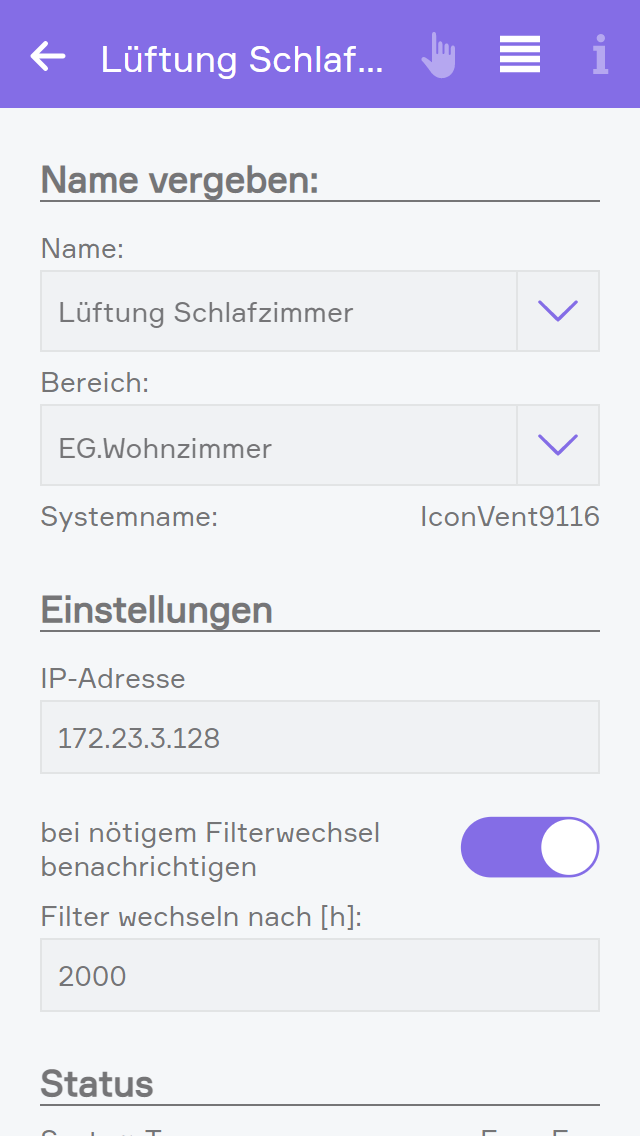Select the EG.Wohnzimmer area field

coord(278,446)
